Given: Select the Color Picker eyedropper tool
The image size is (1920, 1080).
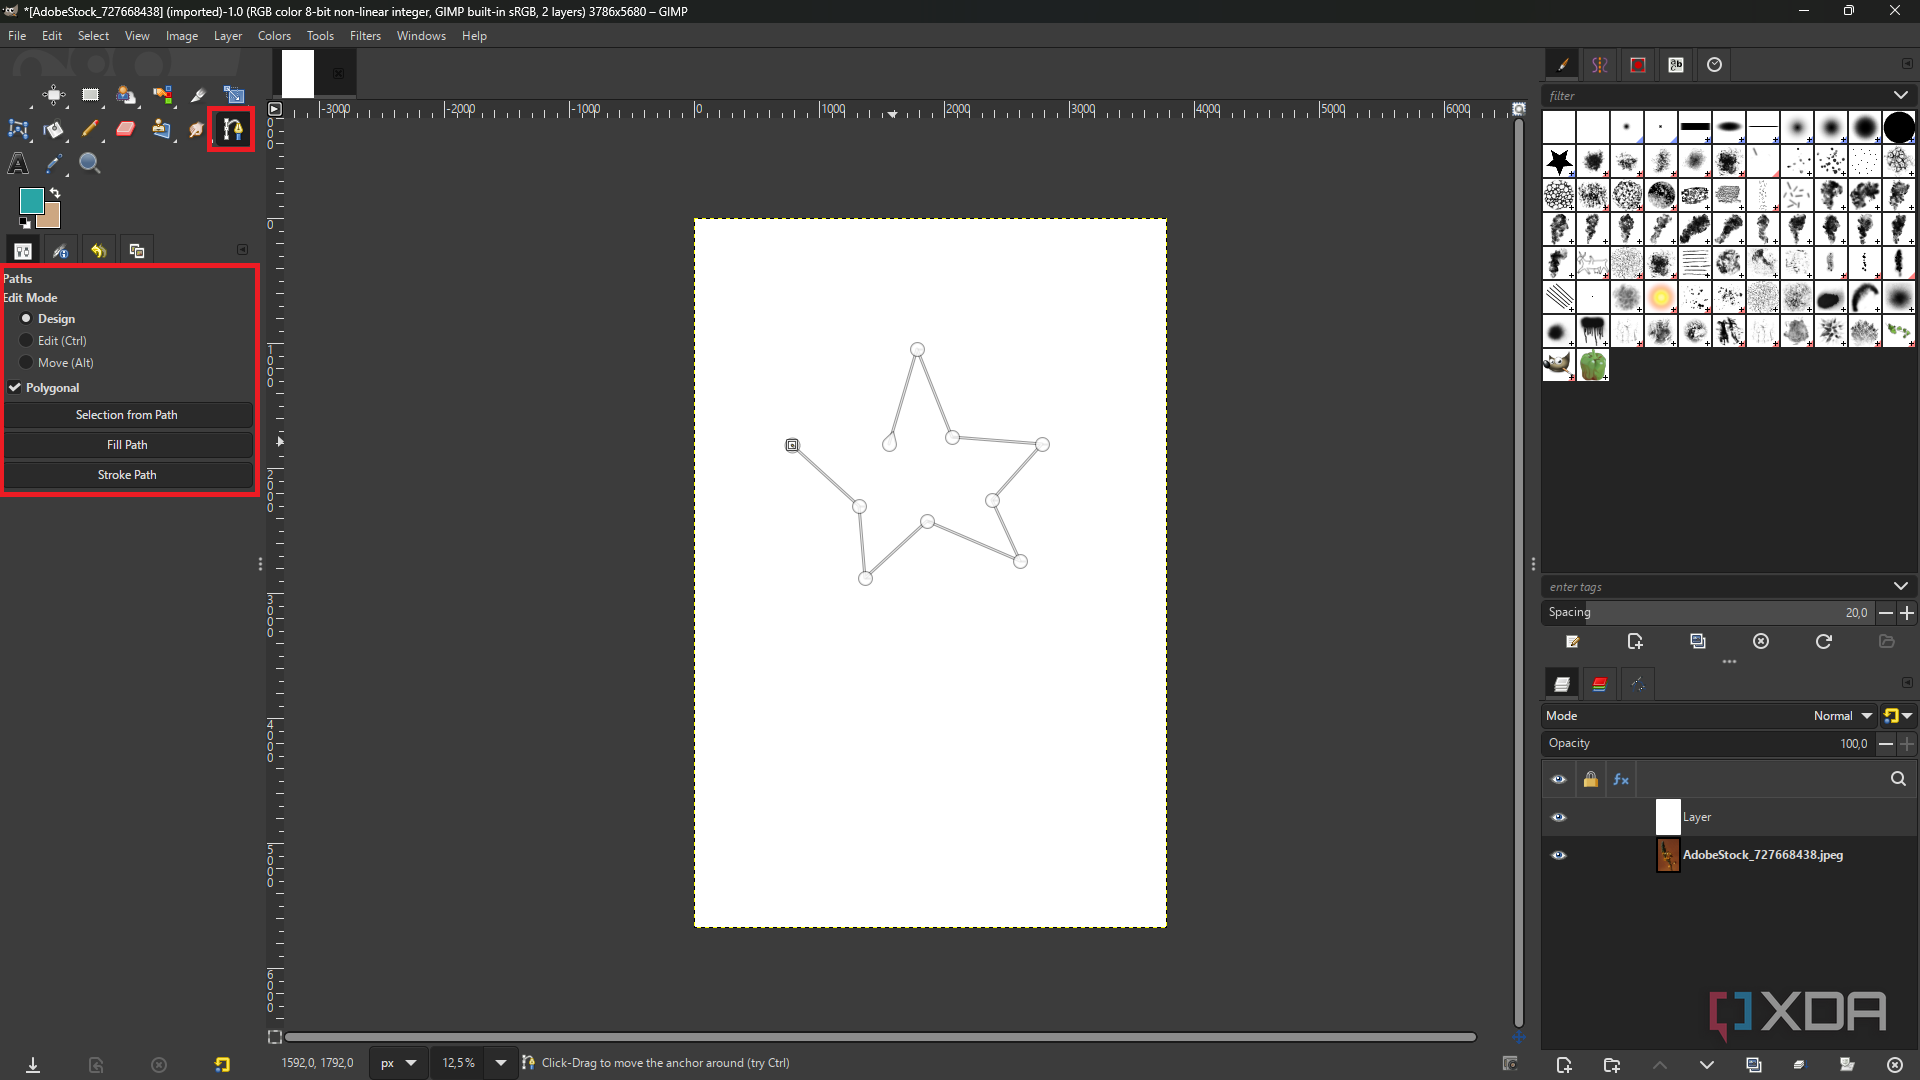Looking at the screenshot, I should click(54, 163).
